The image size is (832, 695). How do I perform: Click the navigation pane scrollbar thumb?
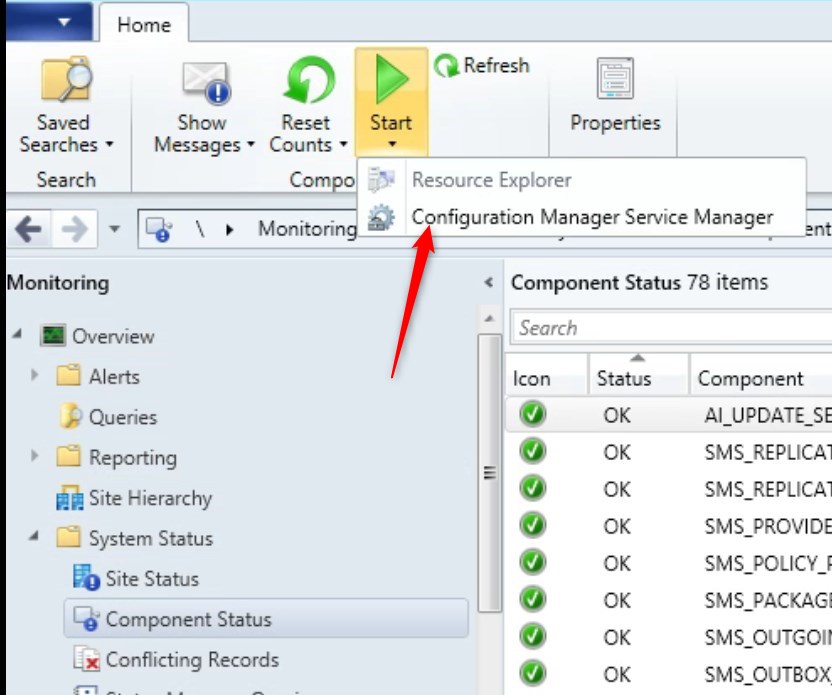tap(489, 472)
